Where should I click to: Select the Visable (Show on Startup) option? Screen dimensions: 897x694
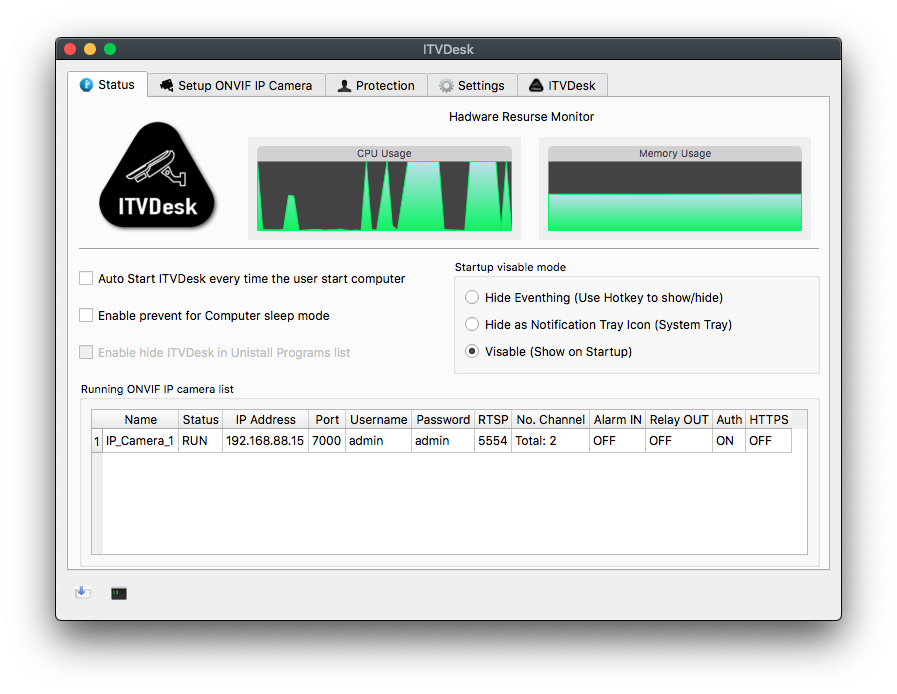pyautogui.click(x=471, y=351)
